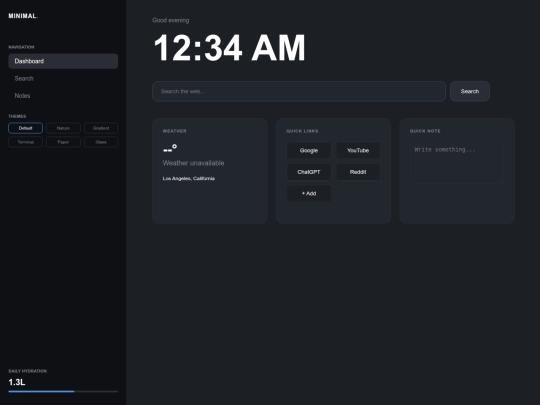Click the 1.3L hydration value
Image resolution: width=540 pixels, height=405 pixels.
17,382
